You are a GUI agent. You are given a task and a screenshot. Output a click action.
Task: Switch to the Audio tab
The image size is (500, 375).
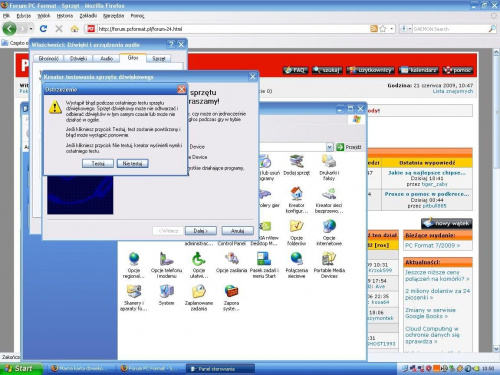(106, 58)
